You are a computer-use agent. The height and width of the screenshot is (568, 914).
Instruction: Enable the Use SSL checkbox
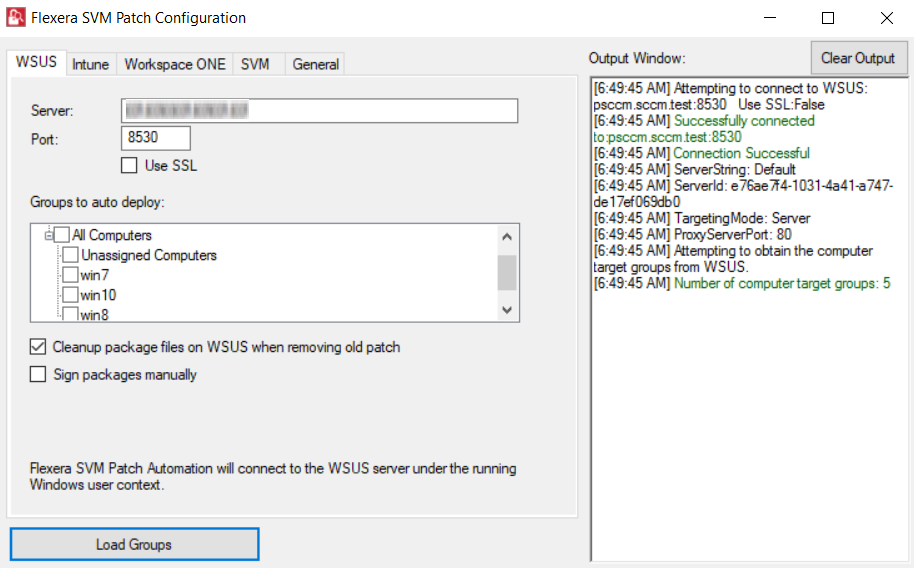tap(129, 166)
